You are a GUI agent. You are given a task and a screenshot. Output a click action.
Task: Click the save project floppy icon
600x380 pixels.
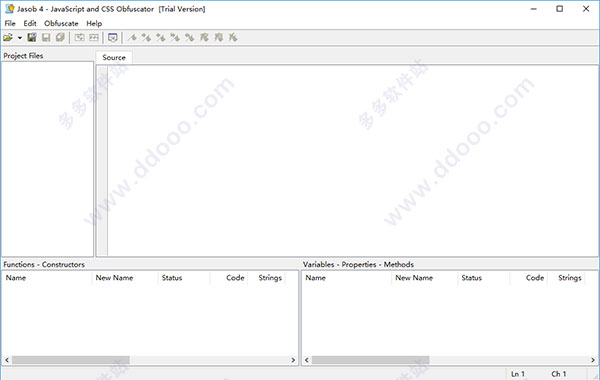(x=32, y=38)
